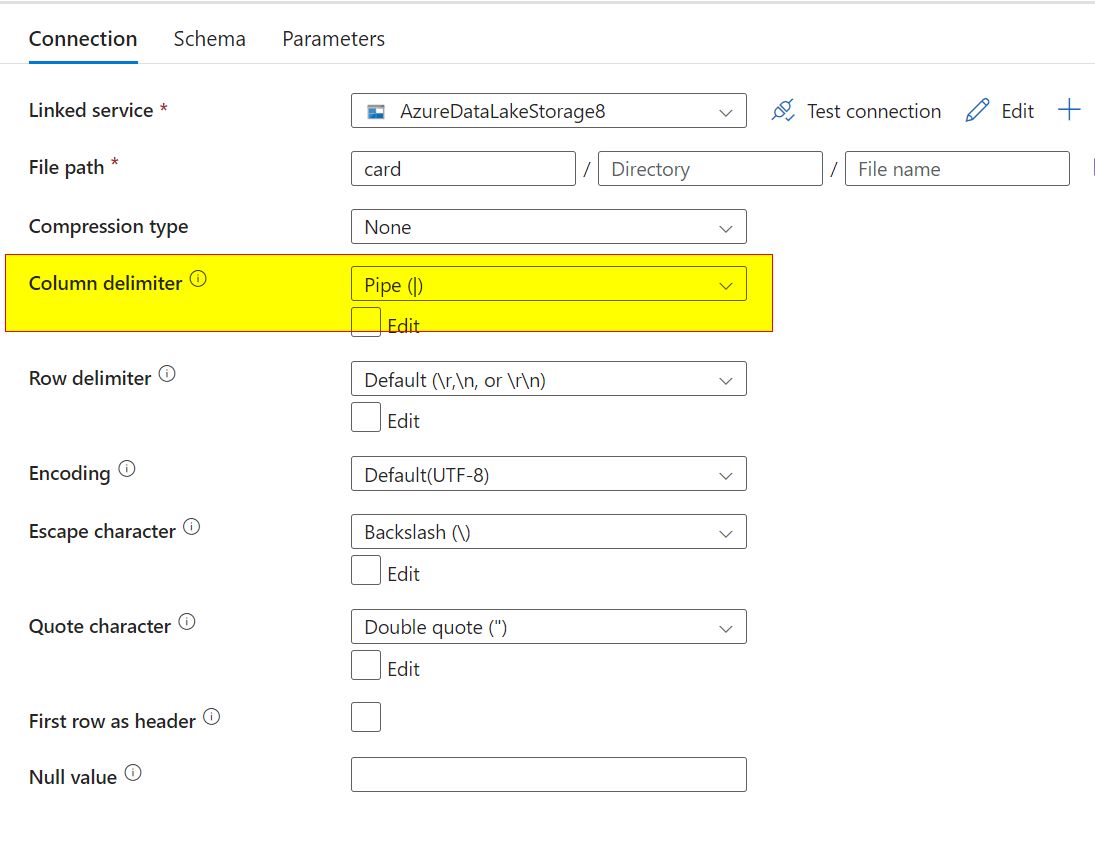Click the pencil icon to edit linked service
This screenshot has height=855, width=1095.
[x=977, y=110]
